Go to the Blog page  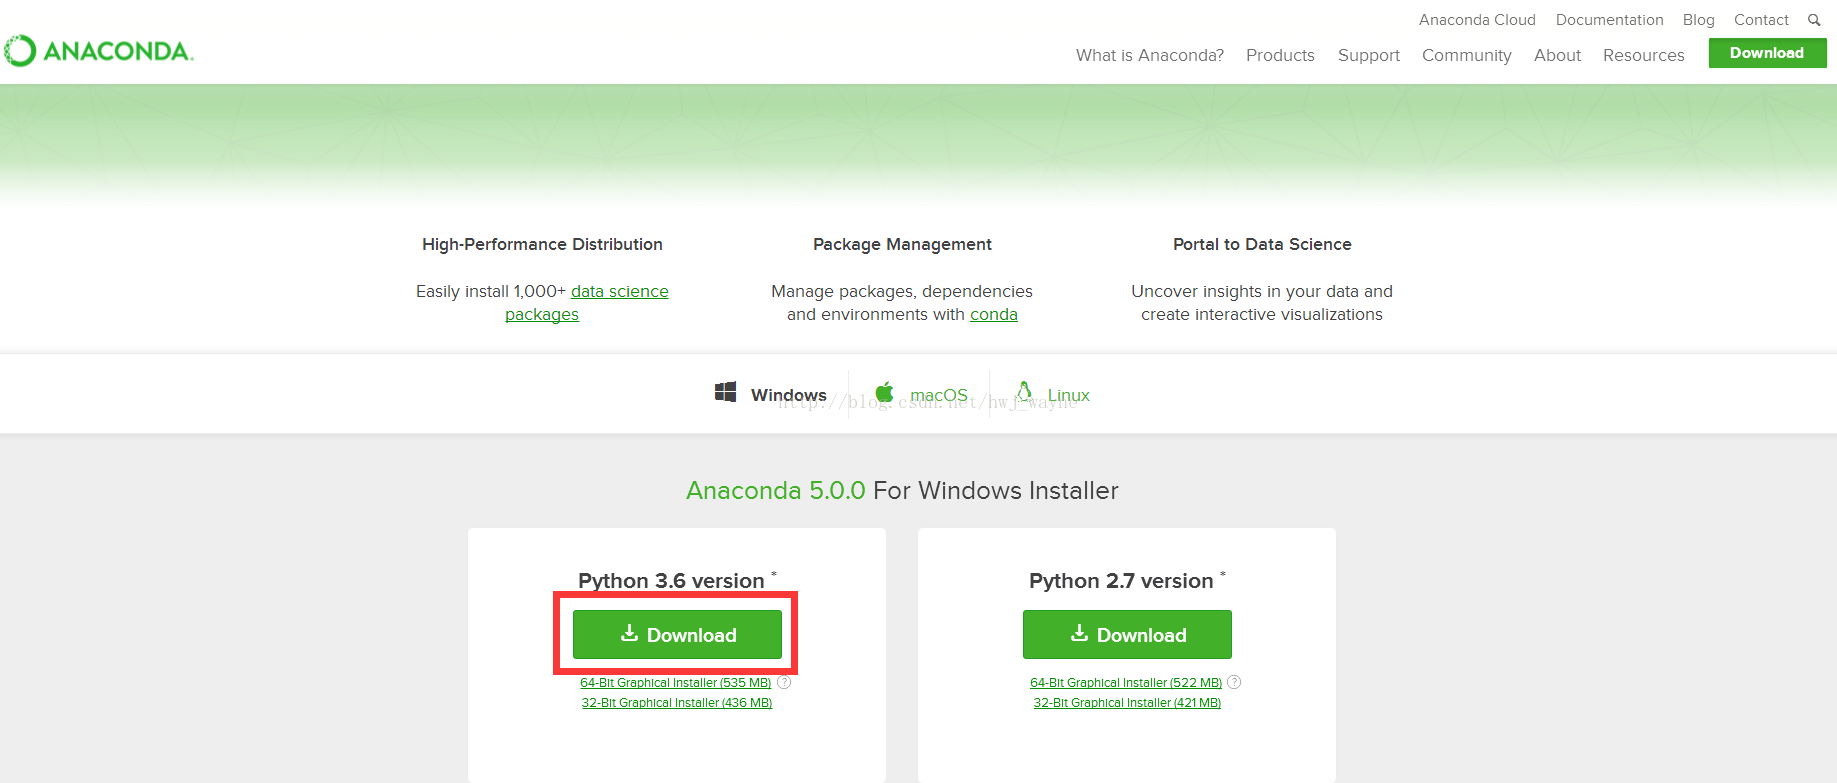(x=1698, y=20)
